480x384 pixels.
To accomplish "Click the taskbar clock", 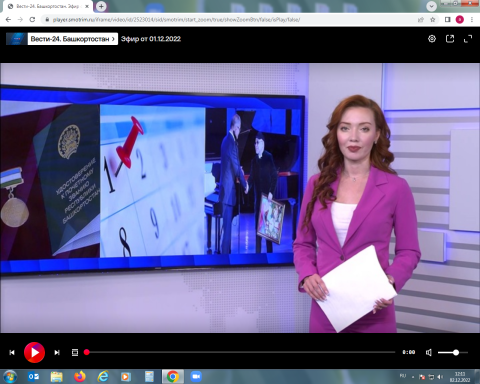I will click(x=460, y=377).
